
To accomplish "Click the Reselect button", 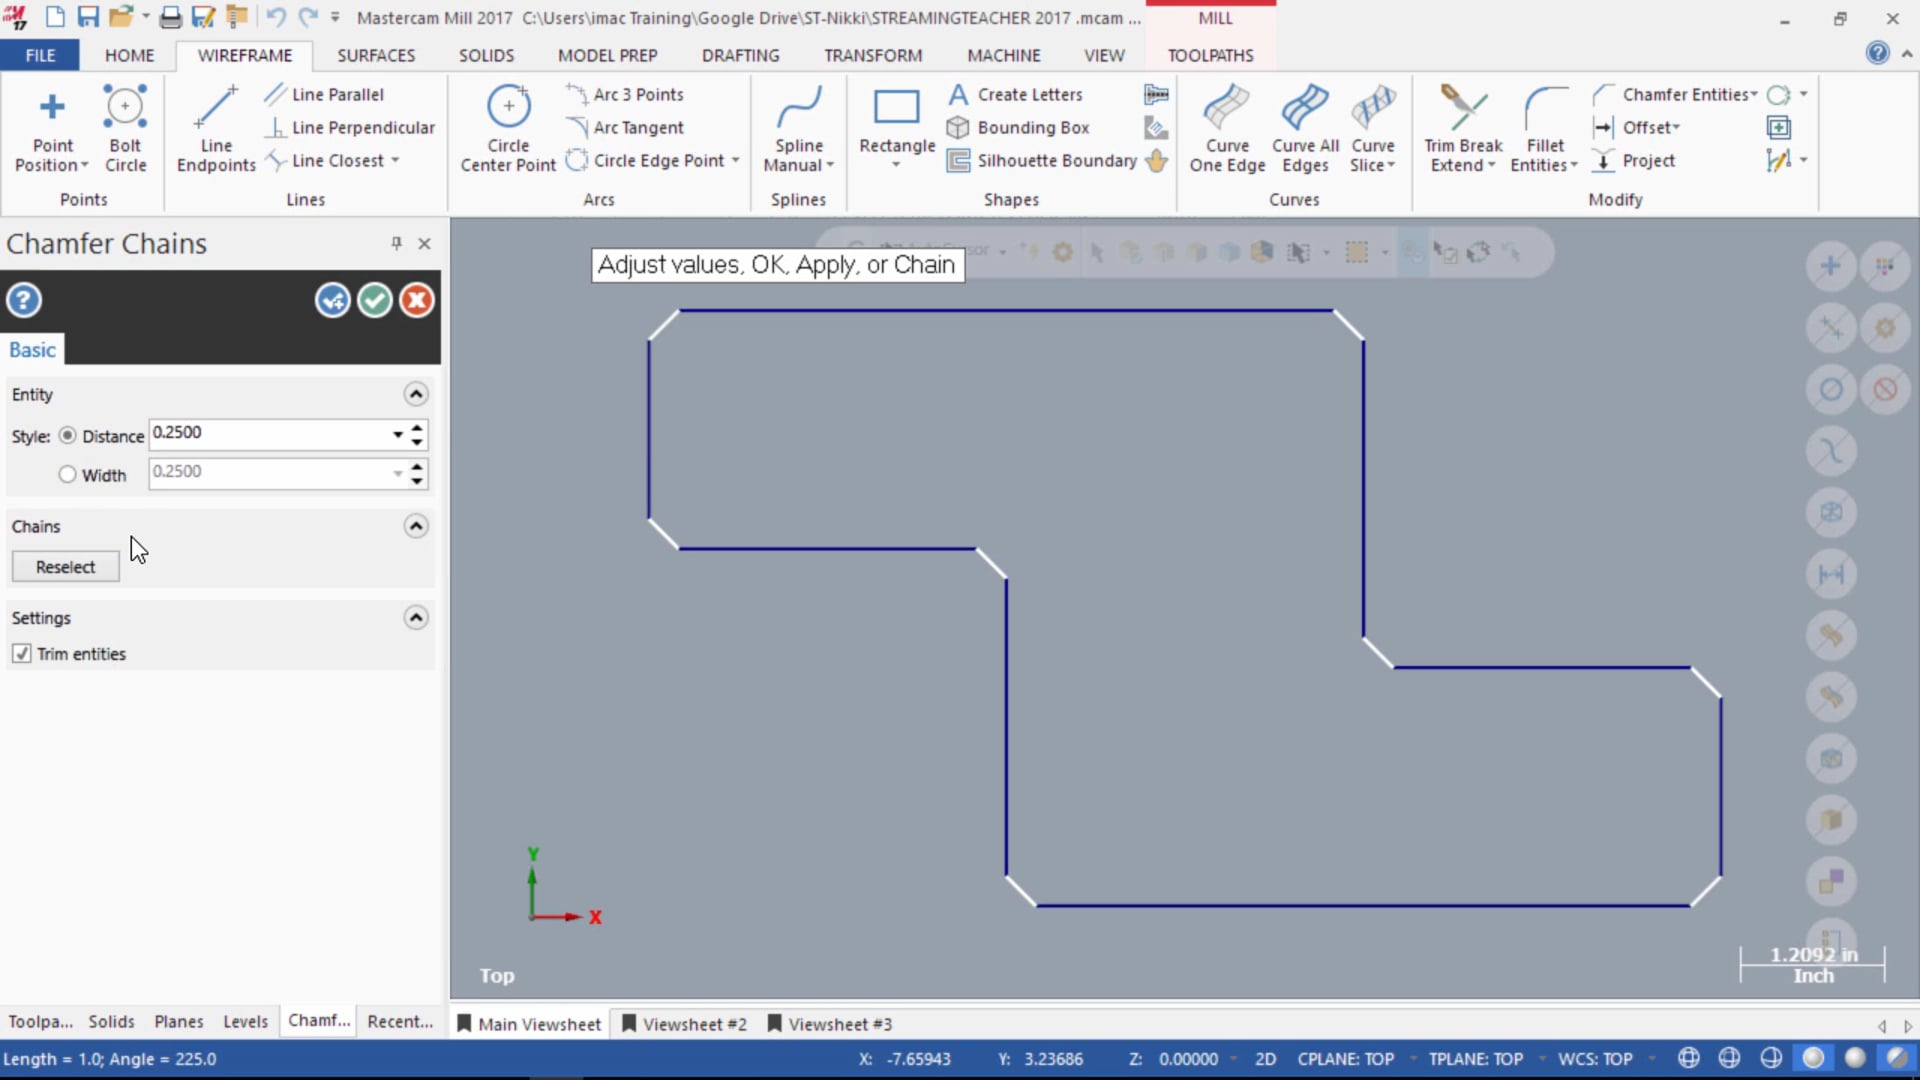I will tap(63, 566).
